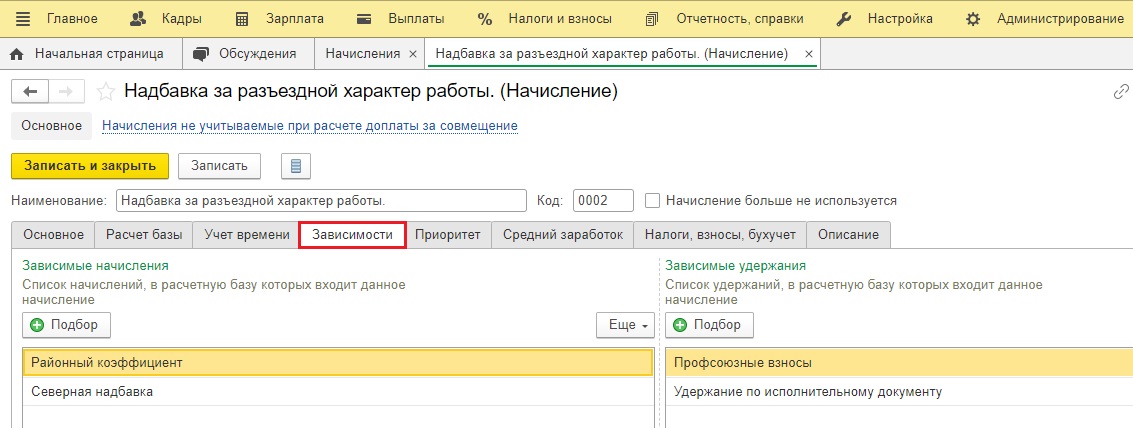Select the Профсоюзные взносы row

pos(899,363)
